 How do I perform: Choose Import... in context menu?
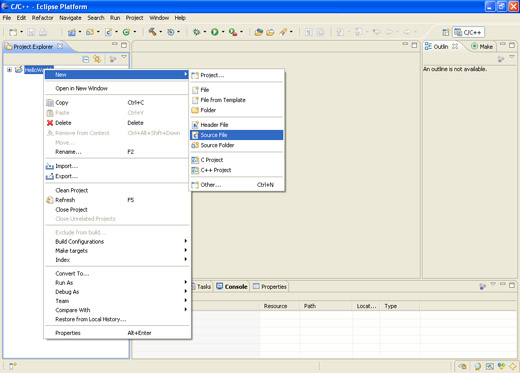(117, 166)
